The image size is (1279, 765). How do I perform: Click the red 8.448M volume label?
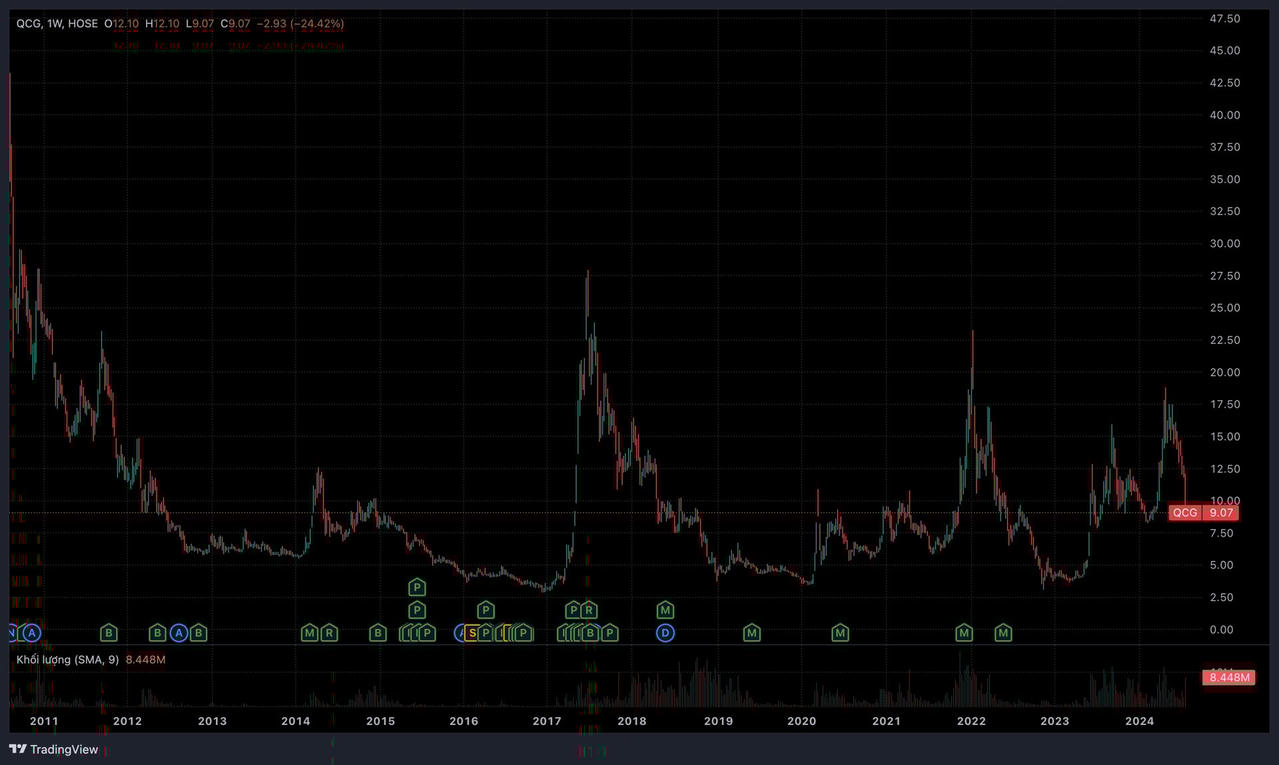point(1227,677)
